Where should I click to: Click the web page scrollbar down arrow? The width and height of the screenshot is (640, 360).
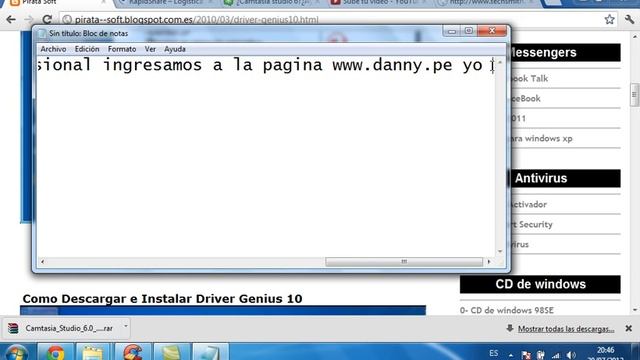click(635, 310)
